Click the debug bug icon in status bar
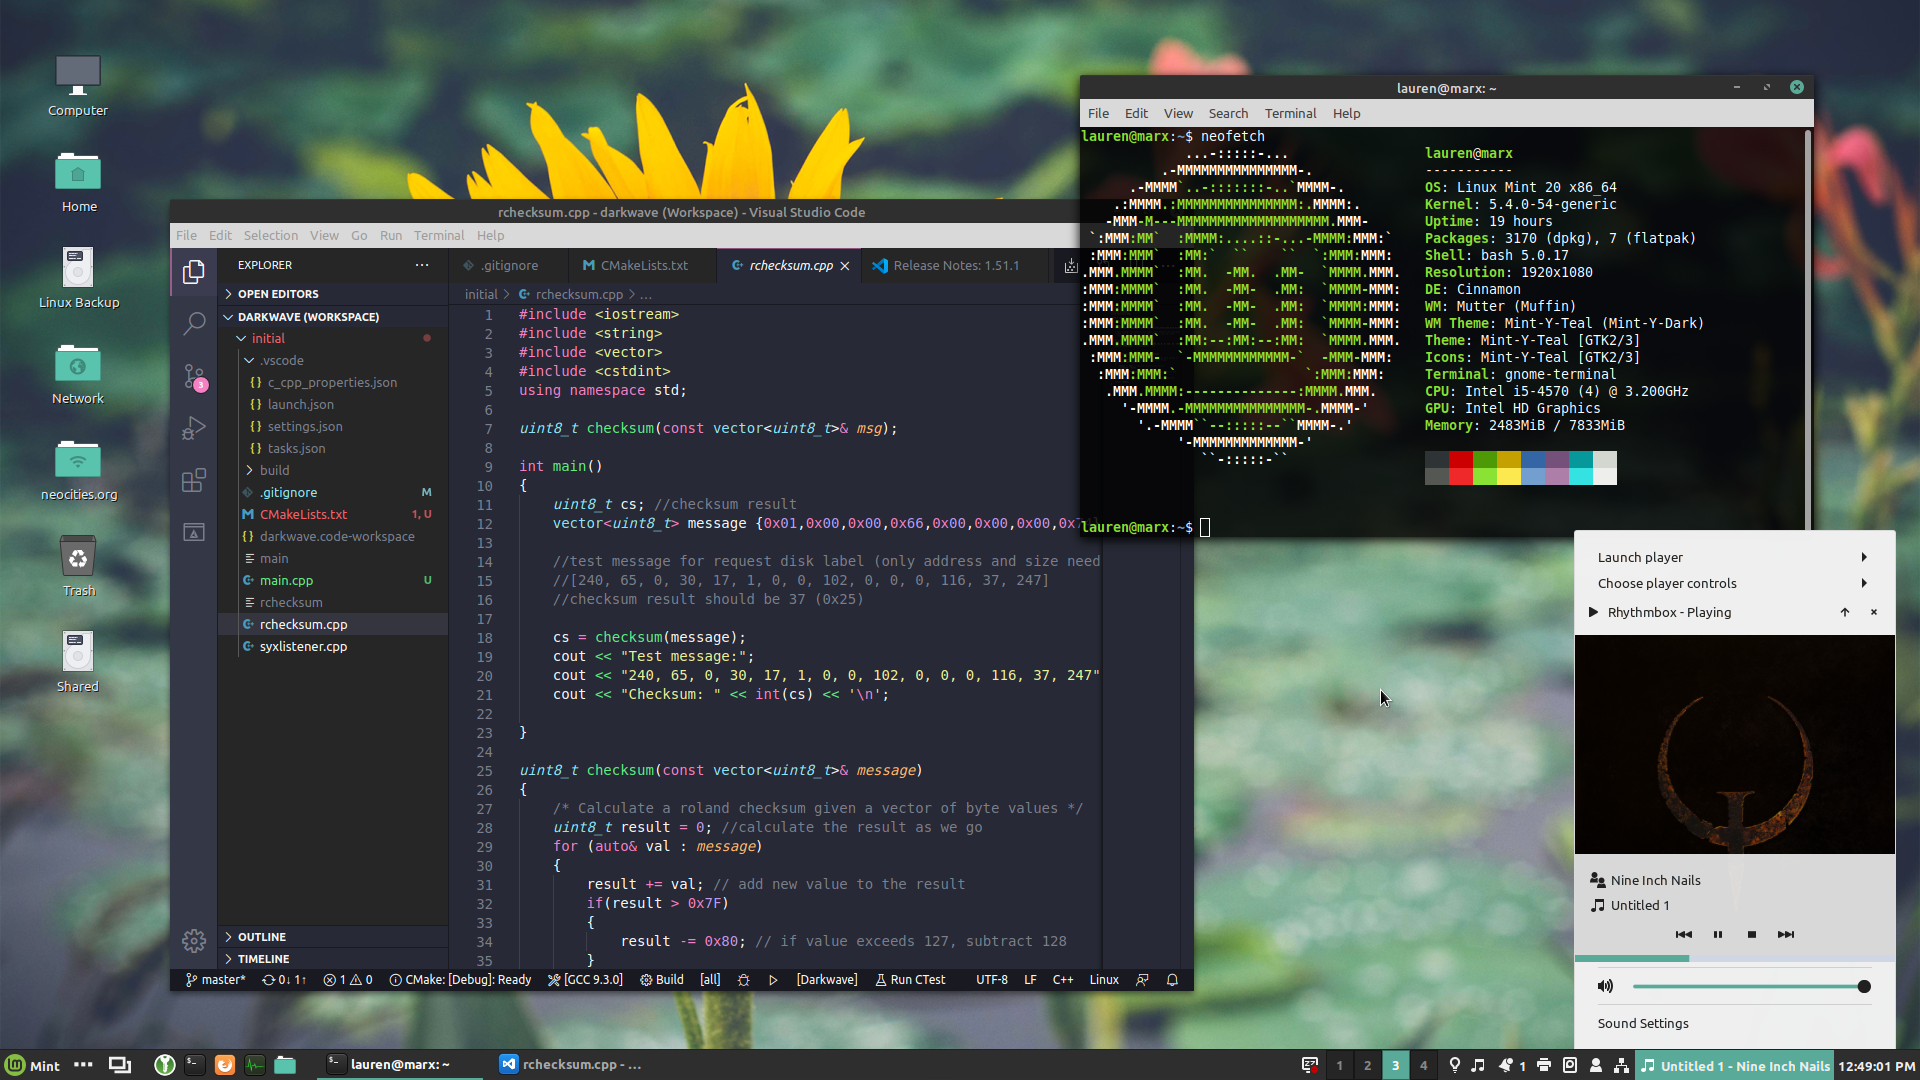The width and height of the screenshot is (1920, 1080). tap(743, 980)
